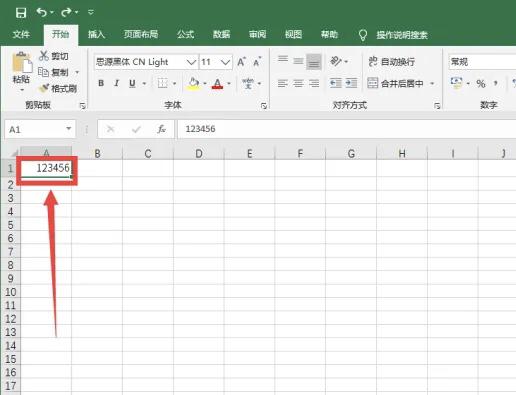Open the number format 常规 dropdown
Image resolution: width=516 pixels, height=395 pixels.
pyautogui.click(x=482, y=62)
